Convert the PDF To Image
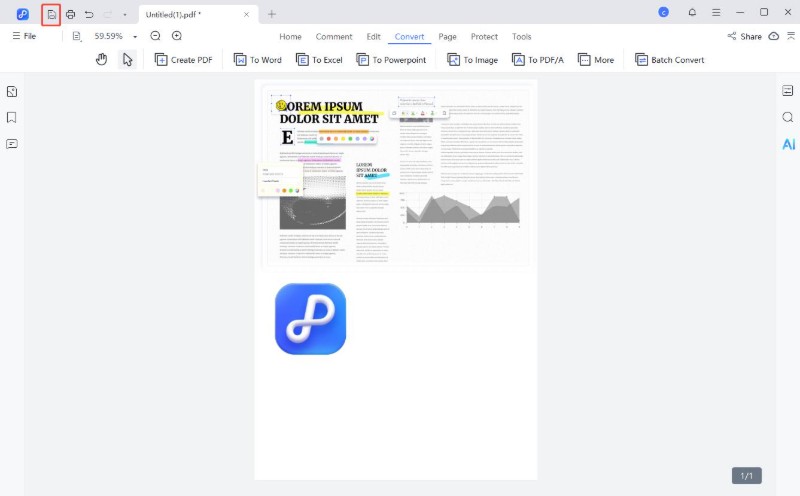The image size is (800, 496). coord(472,60)
